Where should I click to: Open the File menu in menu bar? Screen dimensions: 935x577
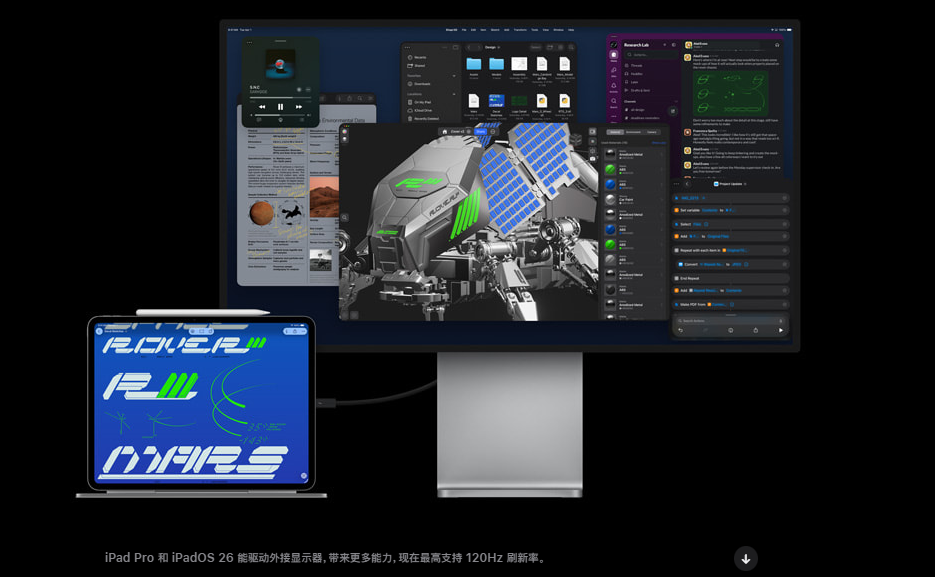(x=464, y=30)
